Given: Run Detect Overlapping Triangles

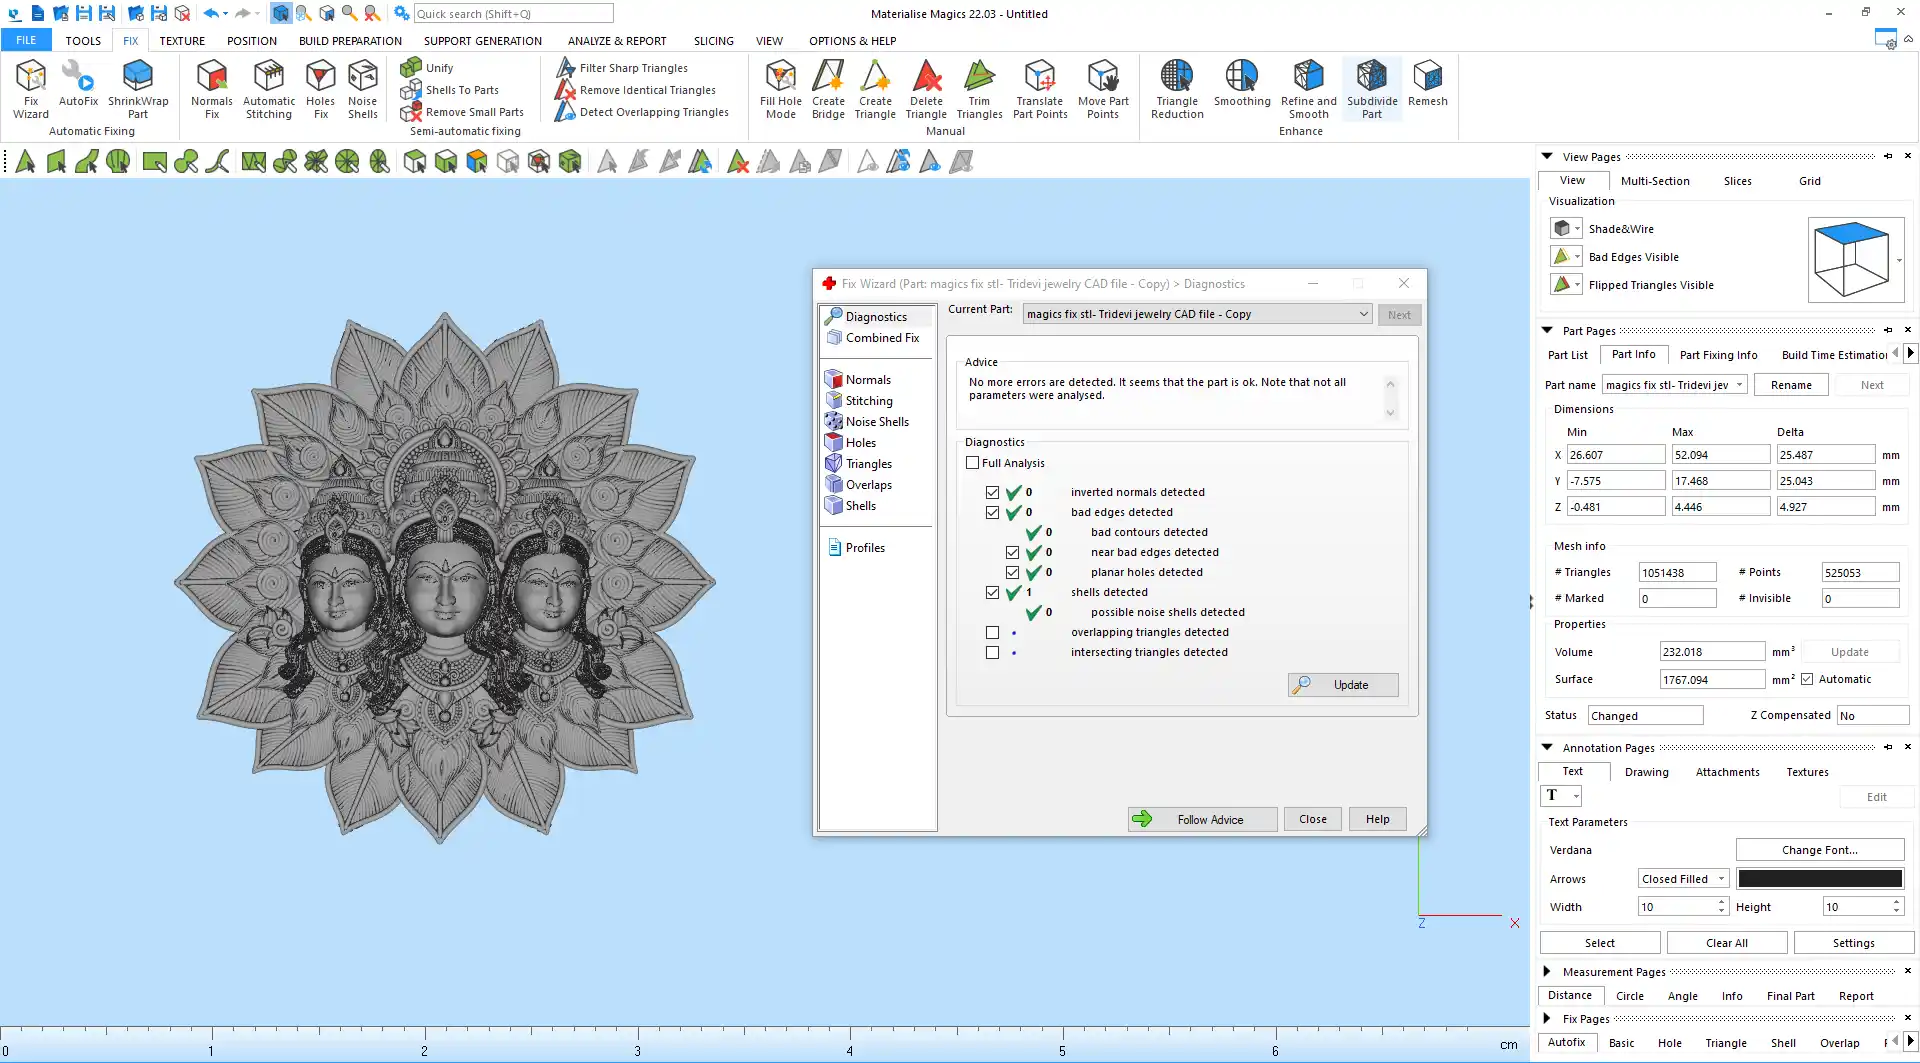Looking at the screenshot, I should [x=642, y=112].
